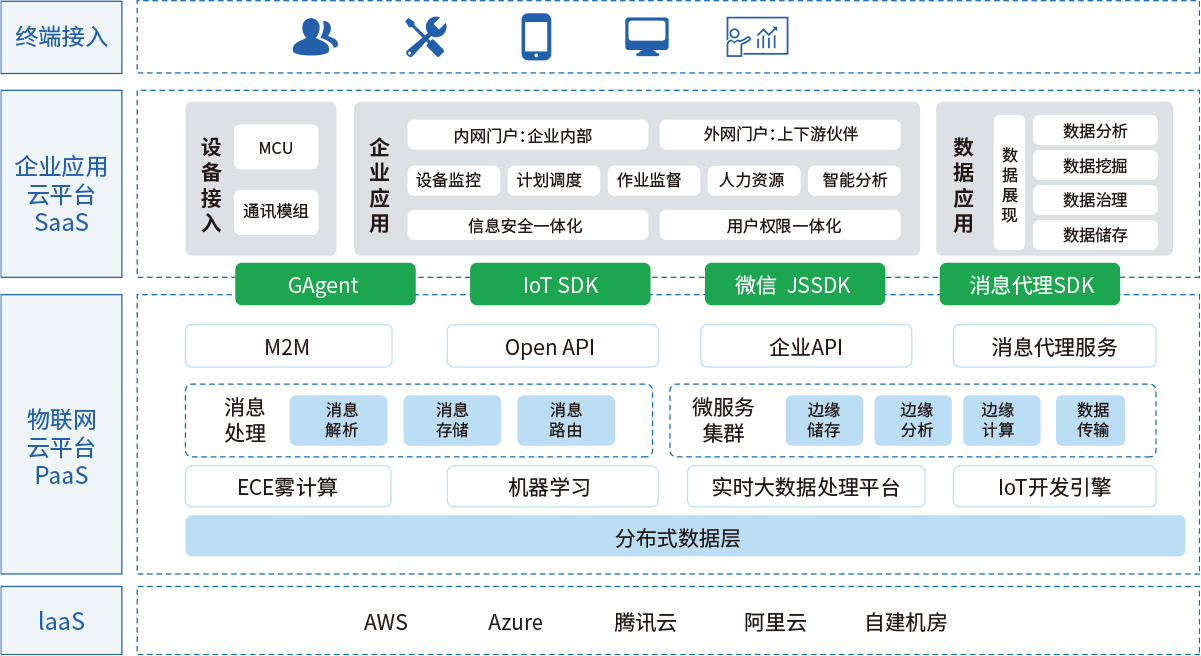Select the 数据挖掘 item

point(1095,166)
